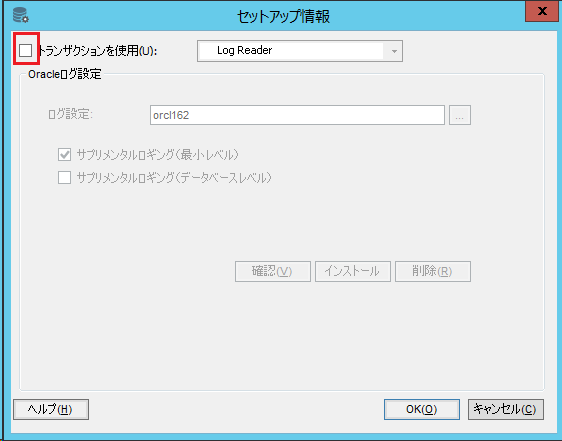Screen dimensions: 562x441
Task: Dismiss dialog using キャンセル(C) button
Action: click(x=506, y=409)
